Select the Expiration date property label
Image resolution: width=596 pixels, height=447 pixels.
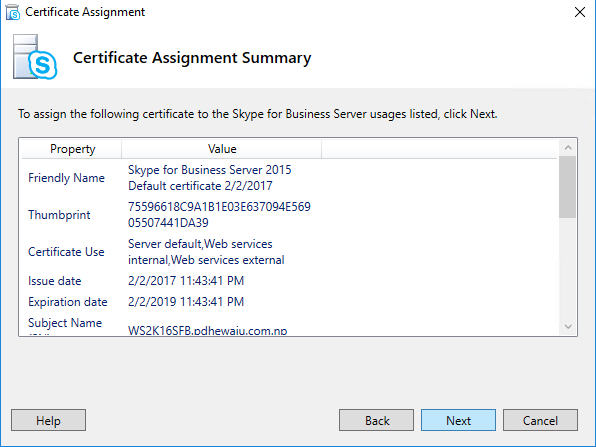(68, 302)
